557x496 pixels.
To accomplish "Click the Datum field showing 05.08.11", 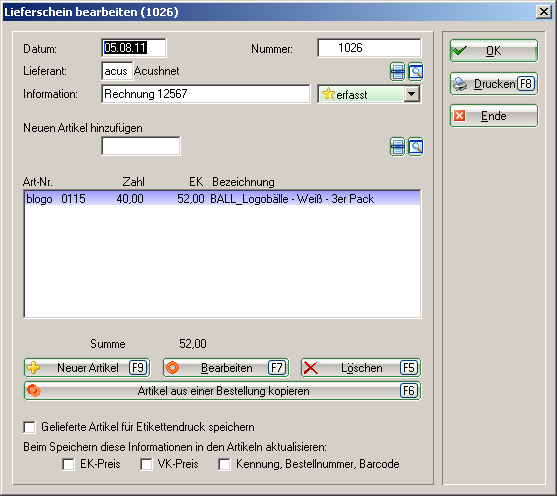I will tap(134, 48).
